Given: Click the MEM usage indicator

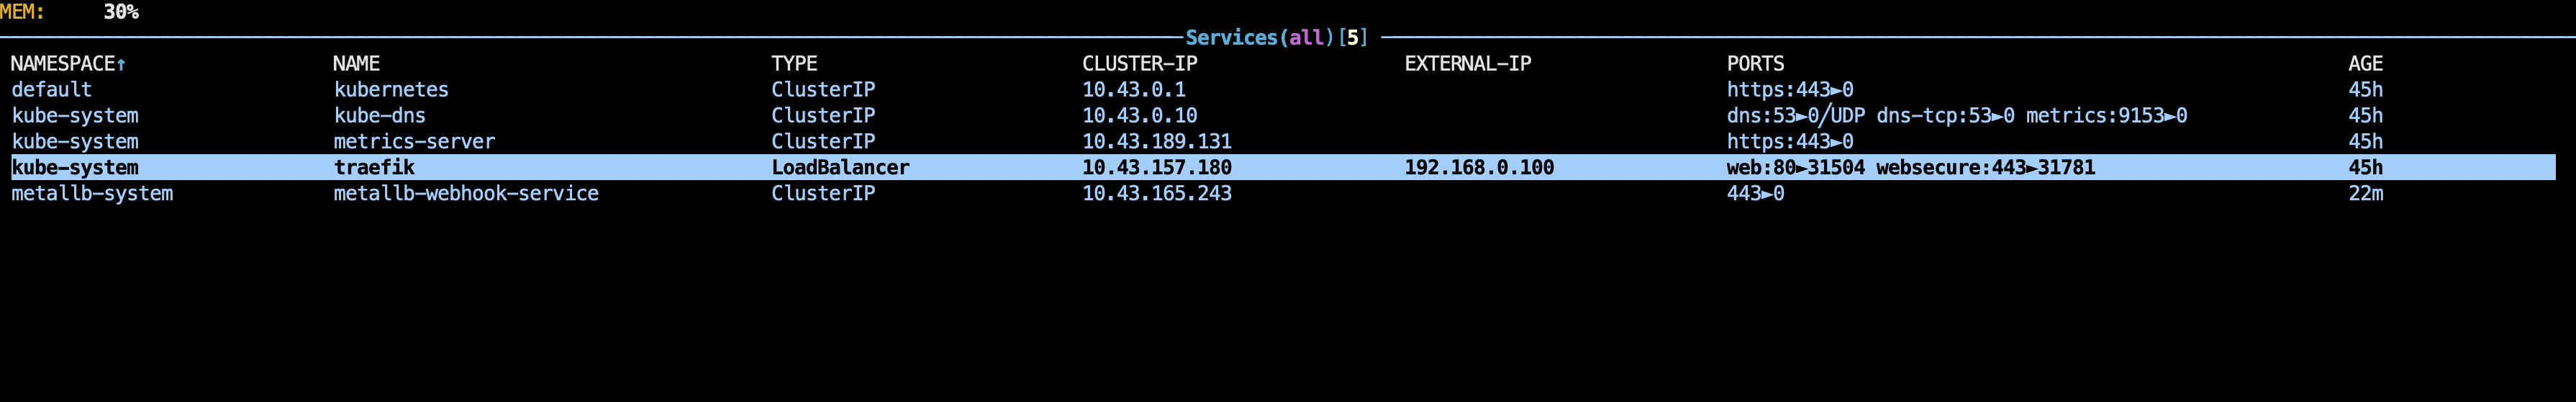Looking at the screenshot, I should 70,12.
